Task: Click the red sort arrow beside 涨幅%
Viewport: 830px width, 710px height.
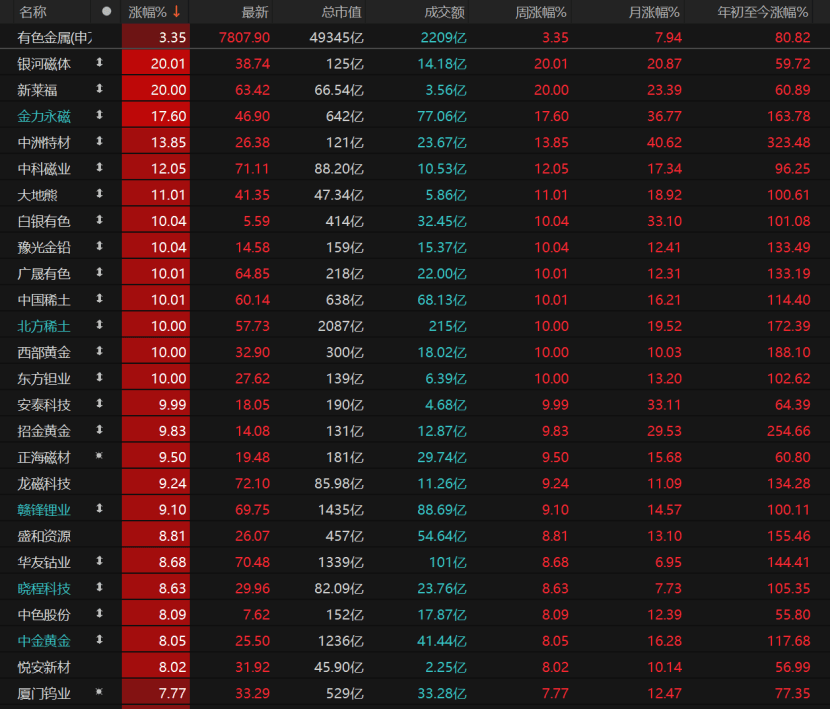Action: pos(177,12)
